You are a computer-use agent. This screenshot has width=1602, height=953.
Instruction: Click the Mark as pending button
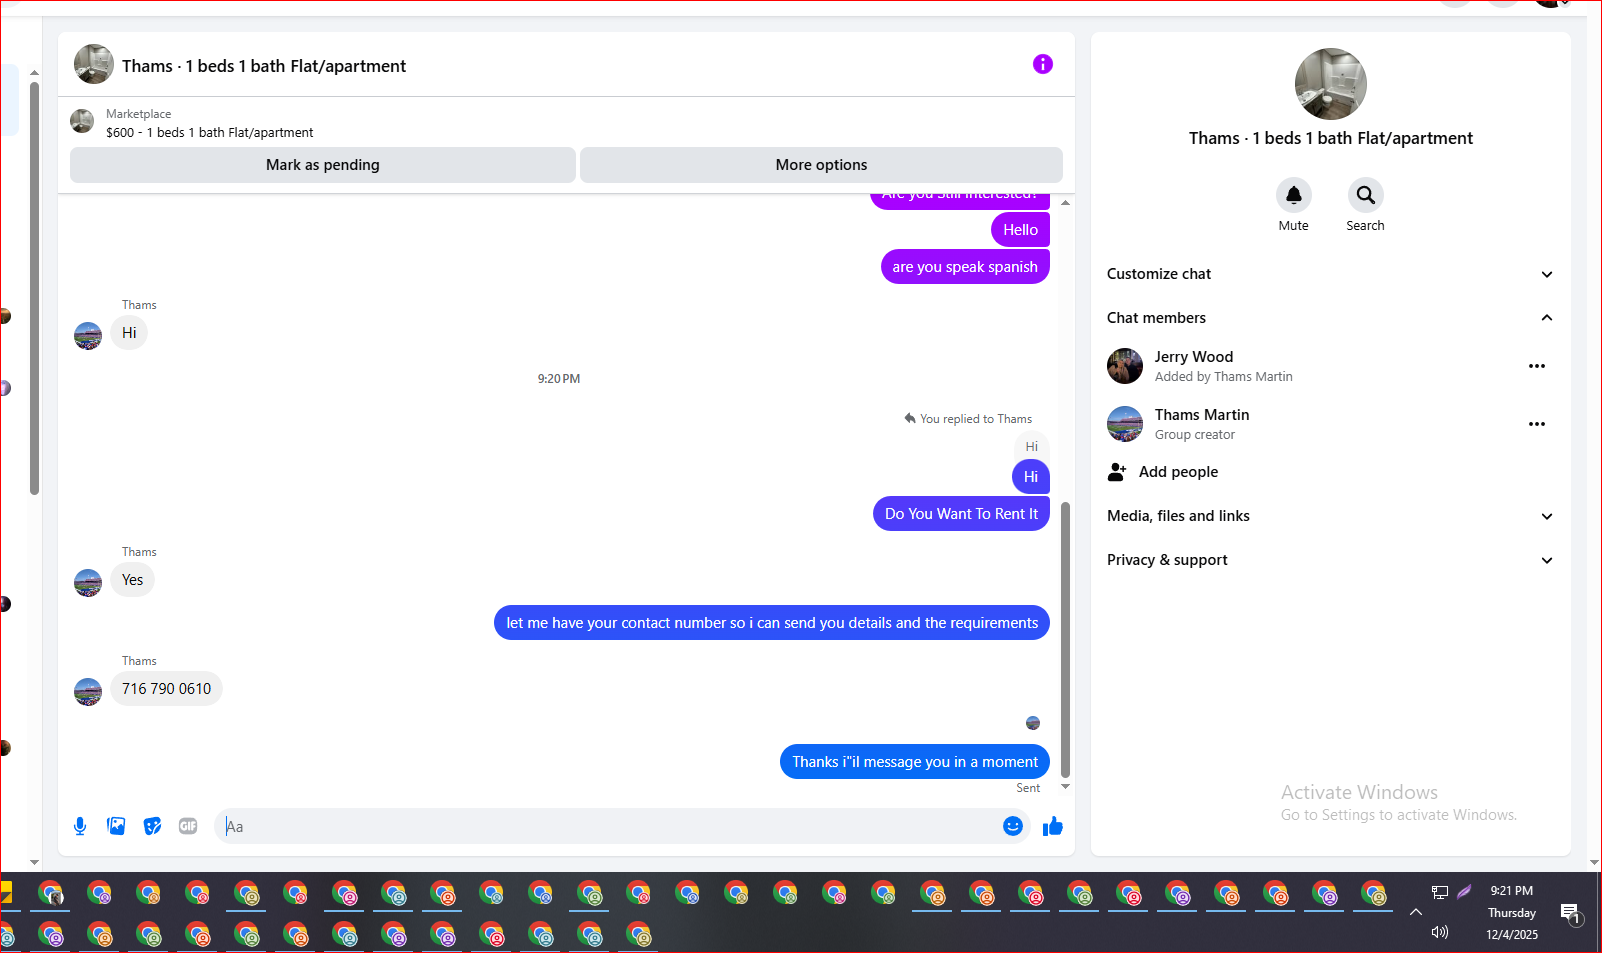[323, 165]
